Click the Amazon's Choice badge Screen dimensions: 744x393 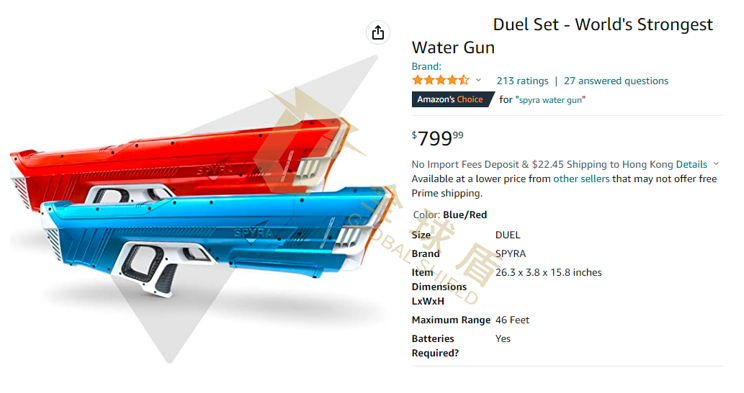(x=453, y=99)
